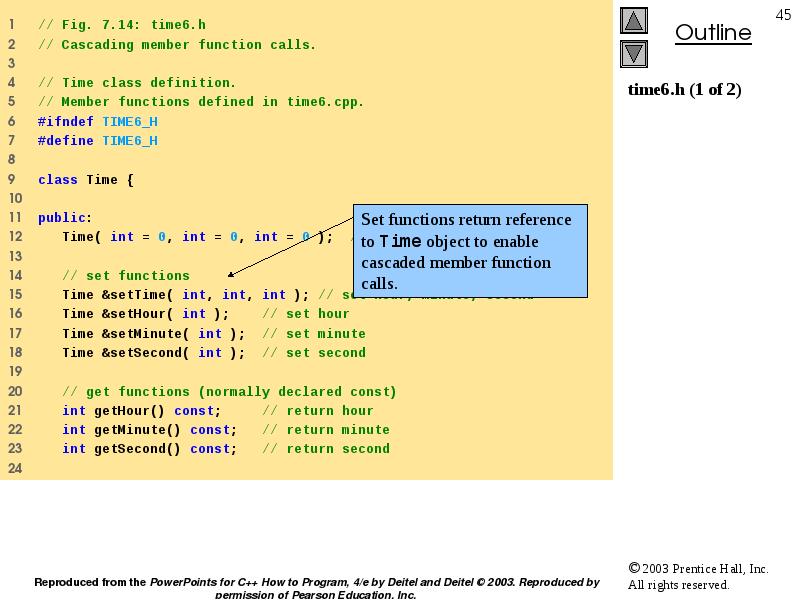This screenshot has width=800, height=600.
Task: Select the blue callout about Set functions
Action: (x=471, y=252)
